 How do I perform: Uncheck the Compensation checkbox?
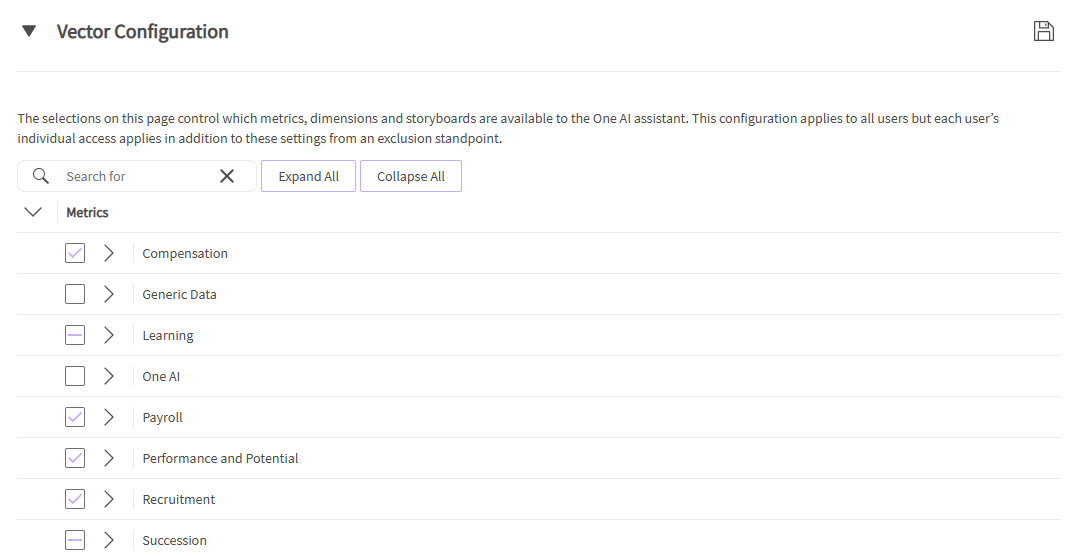pos(75,253)
